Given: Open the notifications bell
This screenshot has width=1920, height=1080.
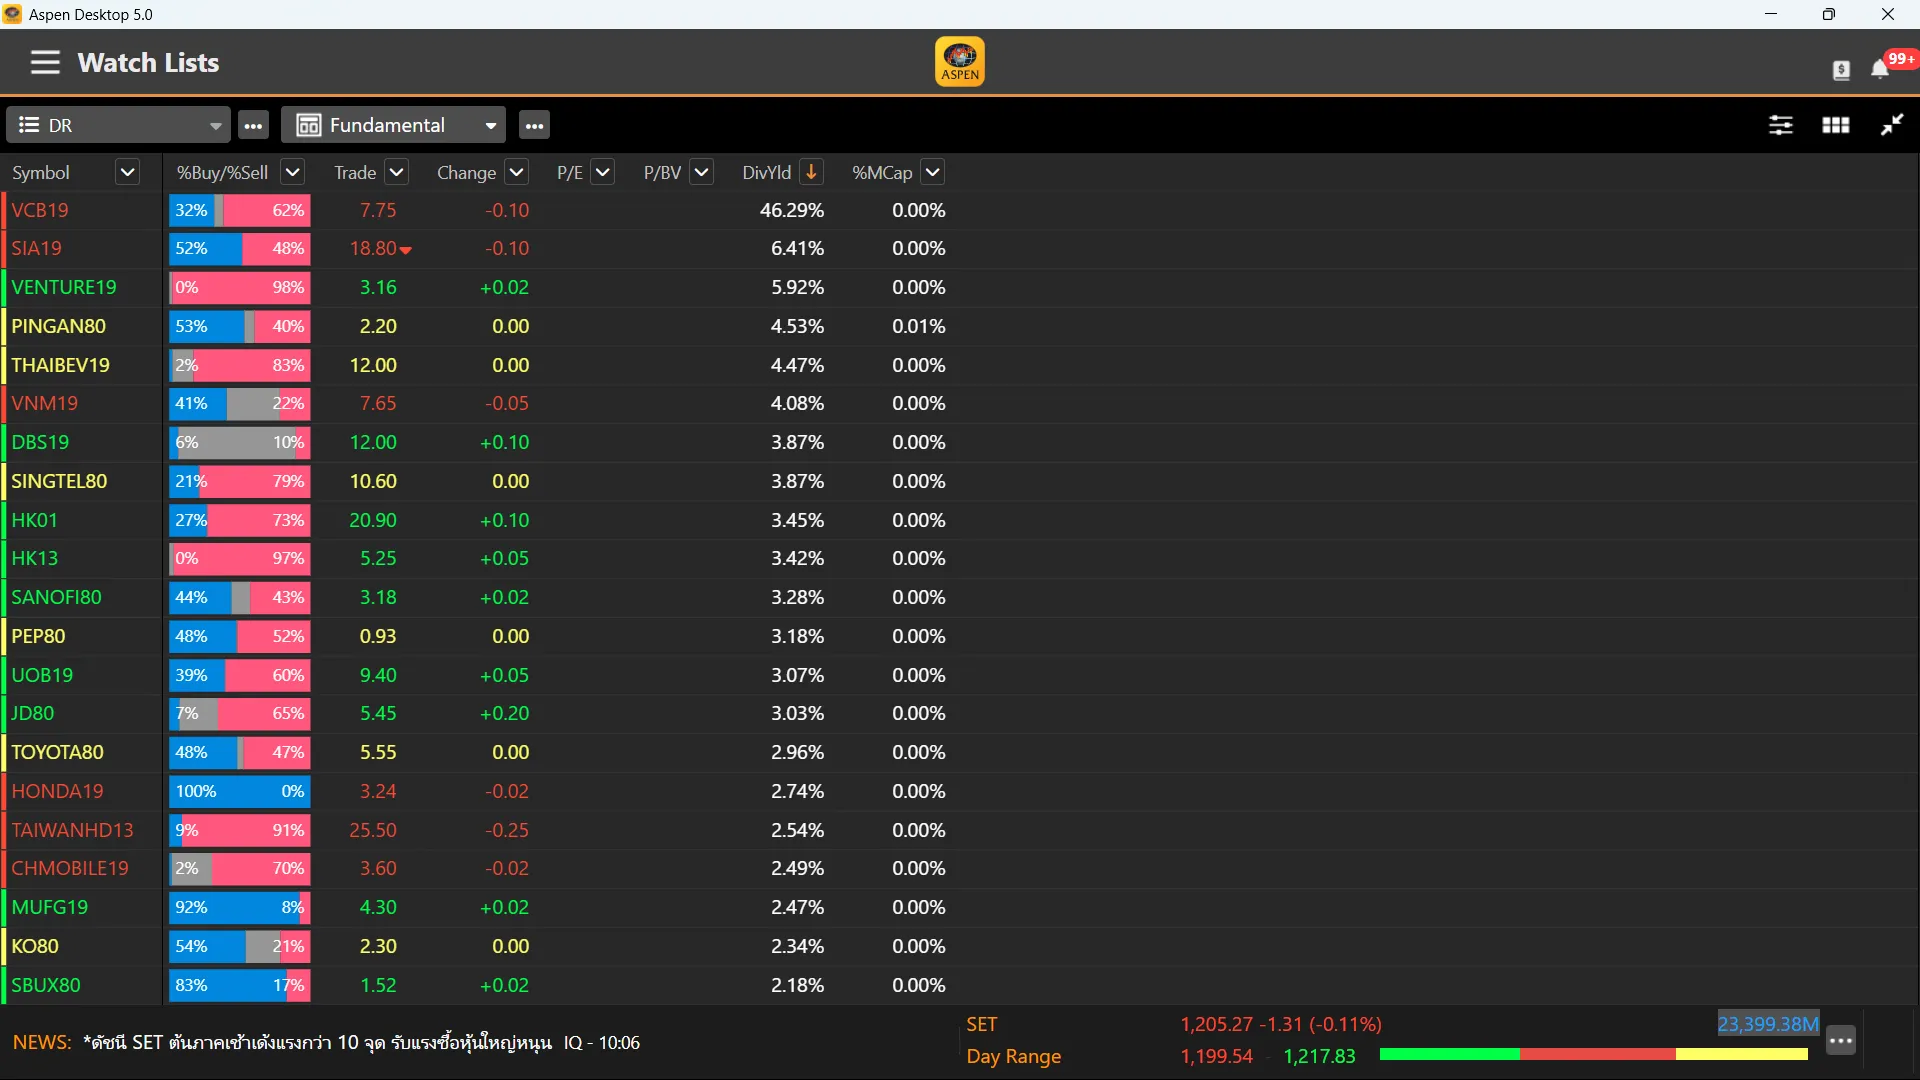Looking at the screenshot, I should point(1880,68).
